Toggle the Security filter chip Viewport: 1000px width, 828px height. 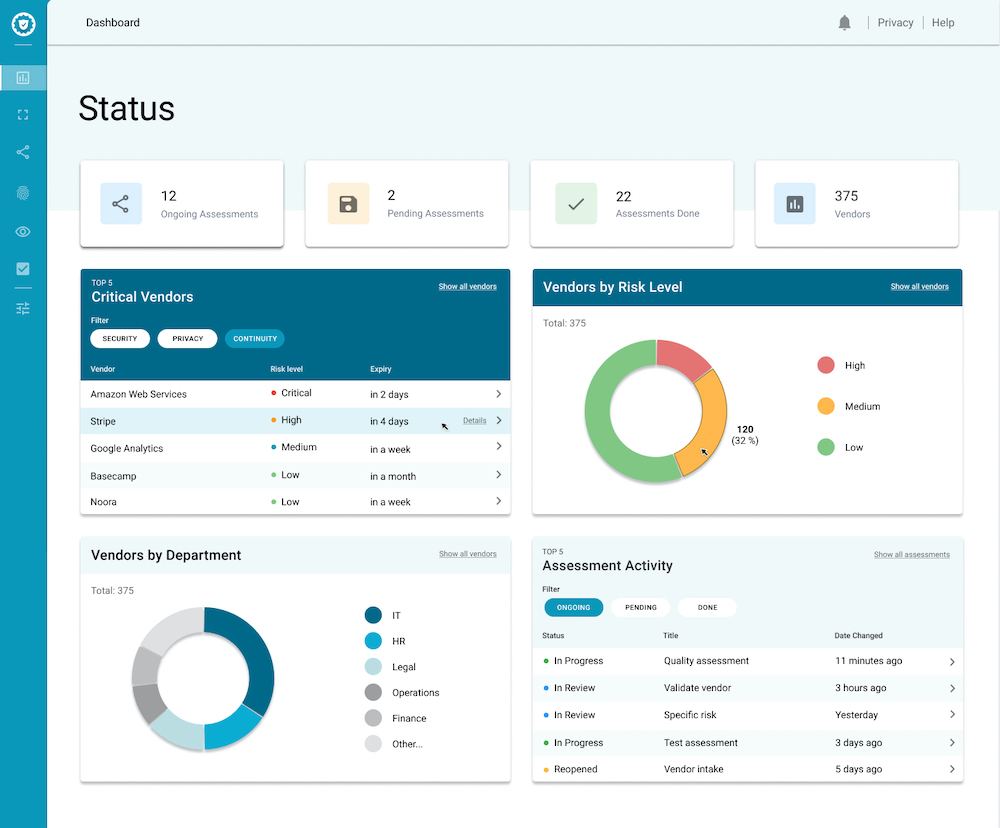[x=120, y=339]
